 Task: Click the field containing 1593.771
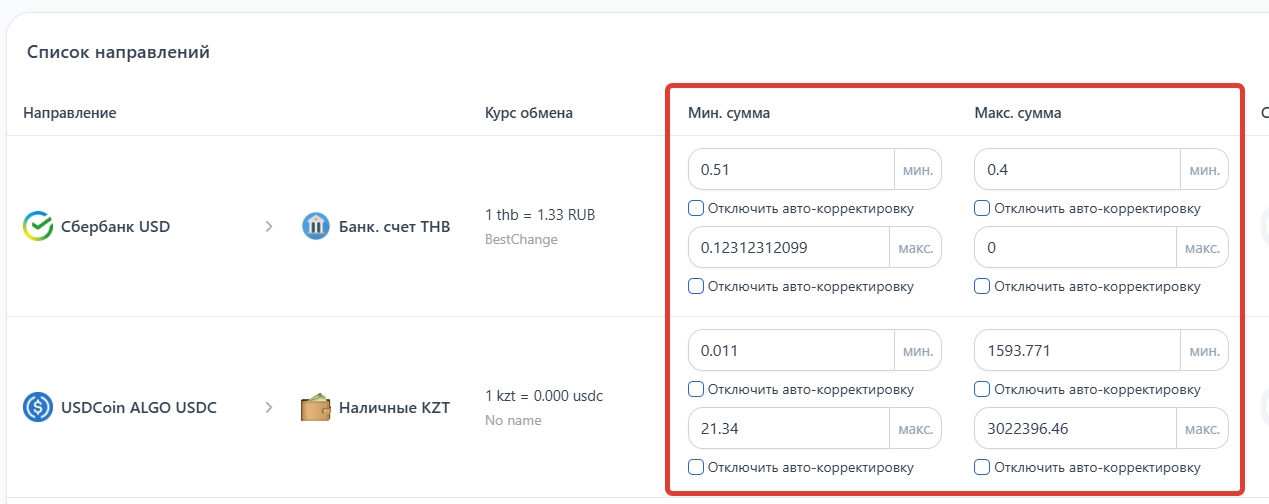pos(1076,350)
